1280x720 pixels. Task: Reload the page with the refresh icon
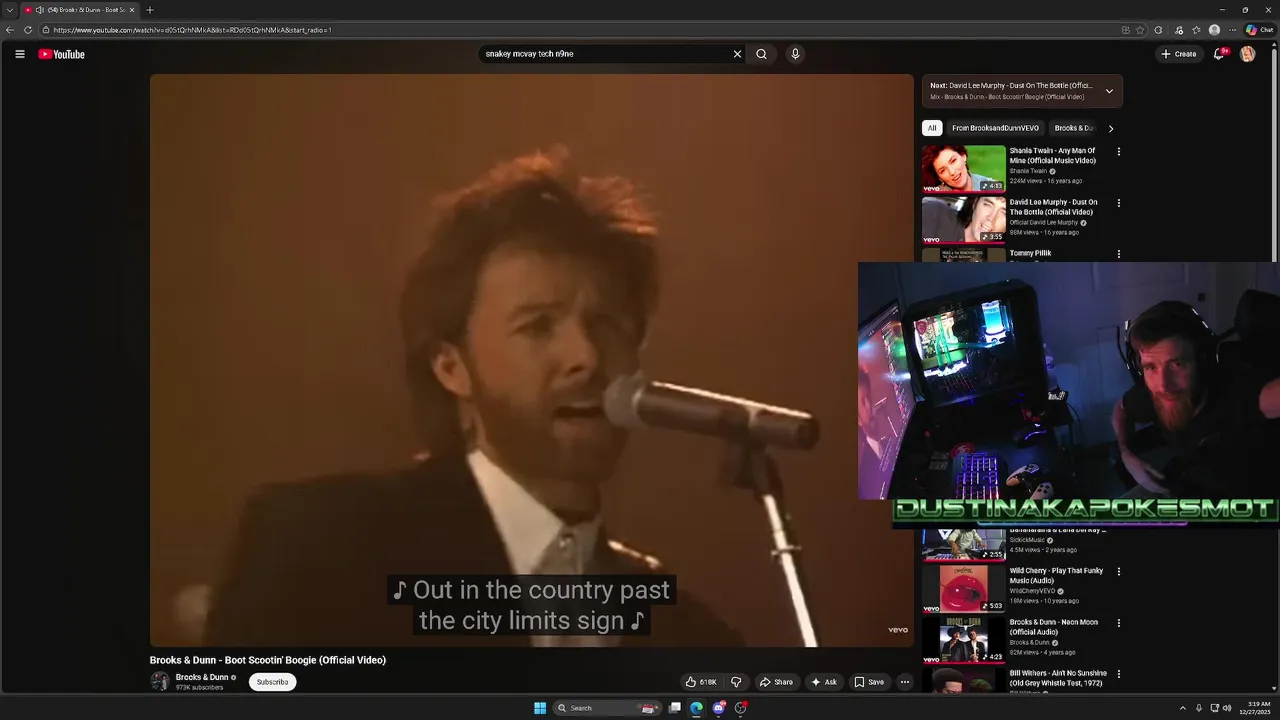click(x=28, y=30)
